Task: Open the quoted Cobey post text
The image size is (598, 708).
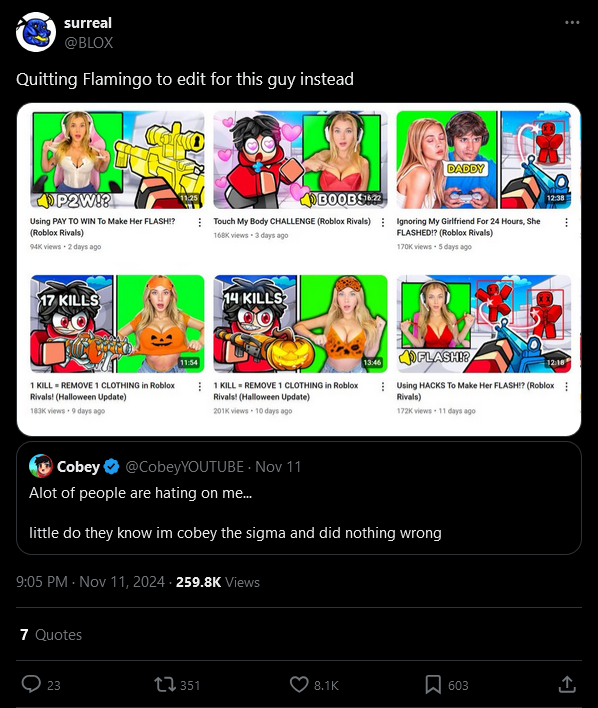Action: (x=235, y=513)
